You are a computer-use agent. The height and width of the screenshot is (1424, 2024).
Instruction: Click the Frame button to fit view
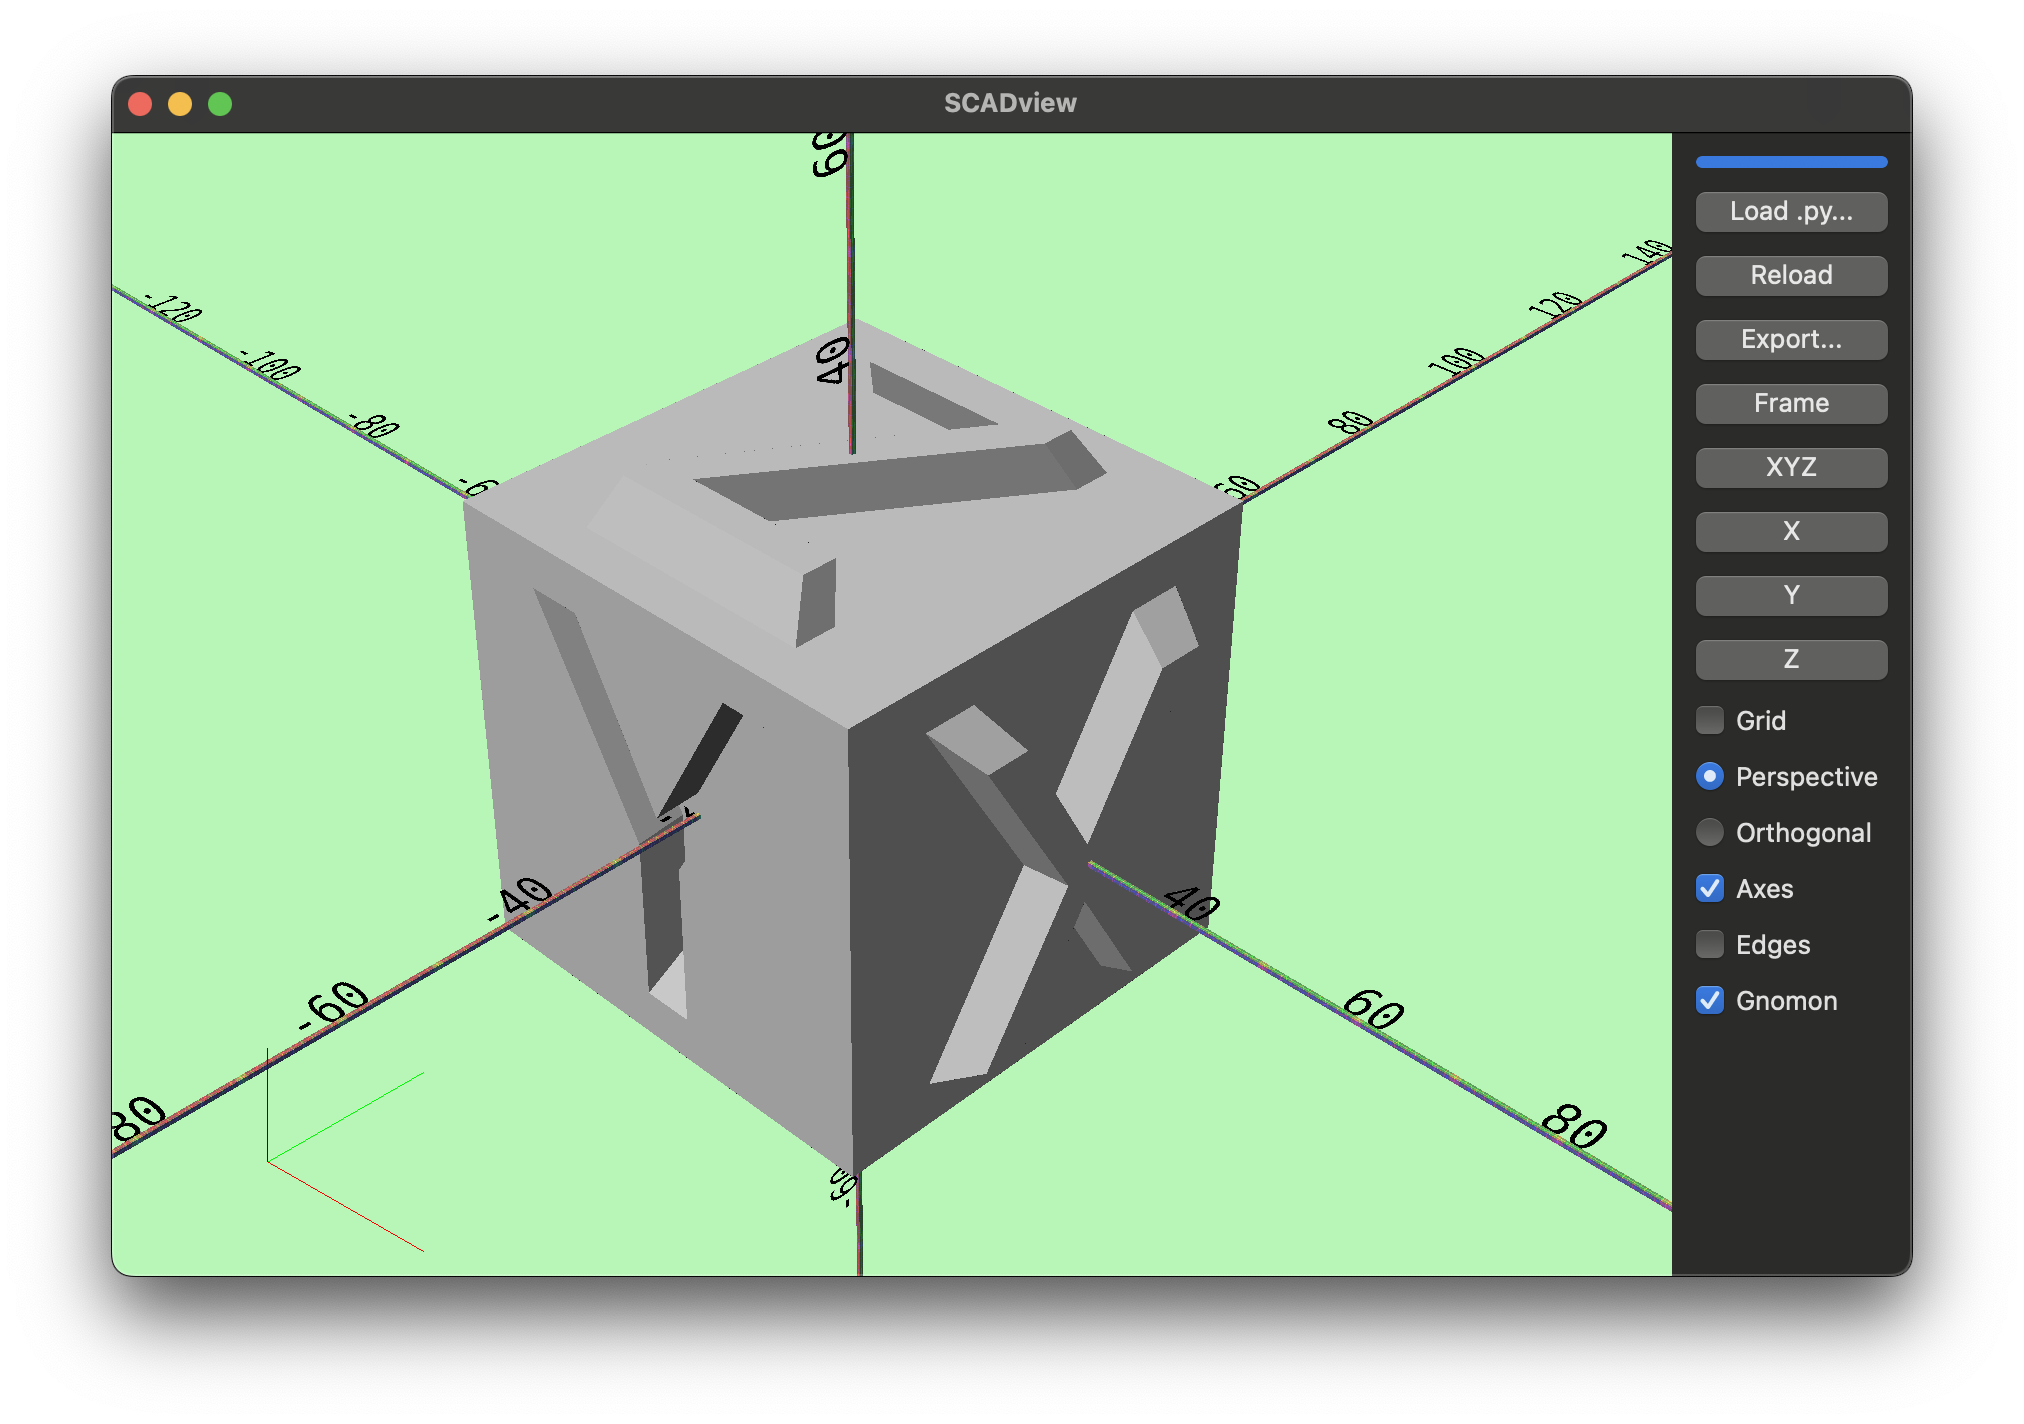tap(1790, 403)
